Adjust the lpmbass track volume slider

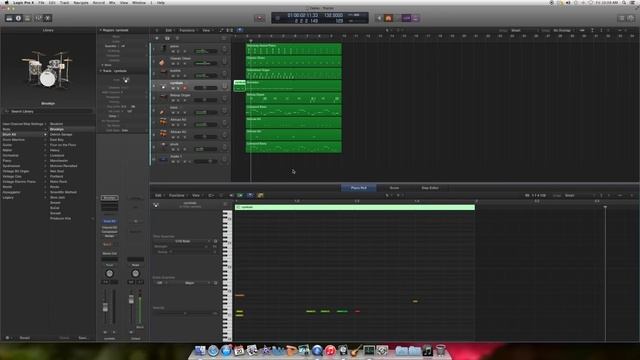pyautogui.click(x=206, y=88)
